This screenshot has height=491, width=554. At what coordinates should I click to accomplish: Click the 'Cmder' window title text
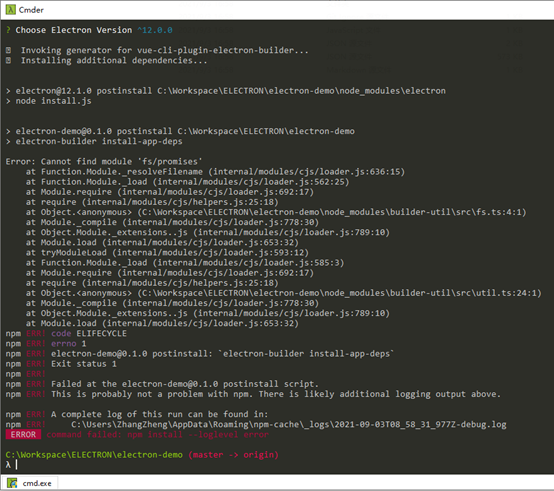tap(31, 10)
